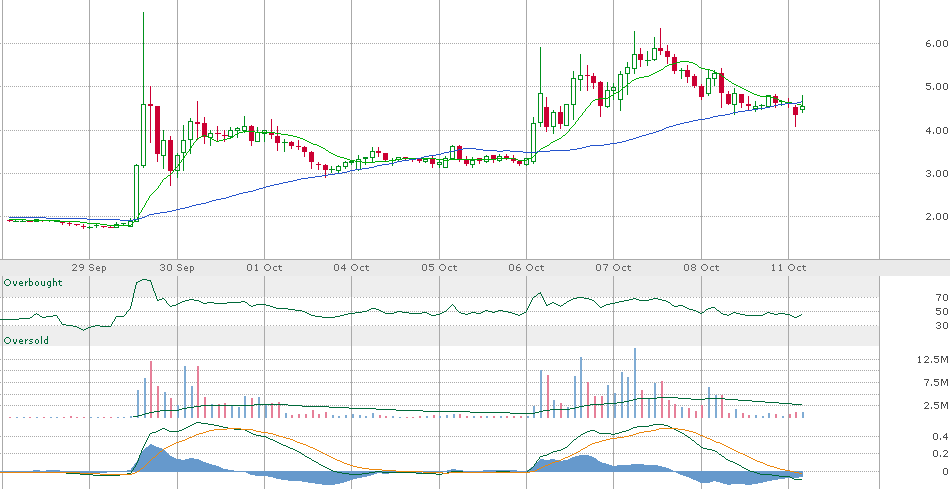The width and height of the screenshot is (950, 489).
Task: Click the 04 Oct date label
Action: click(x=352, y=268)
